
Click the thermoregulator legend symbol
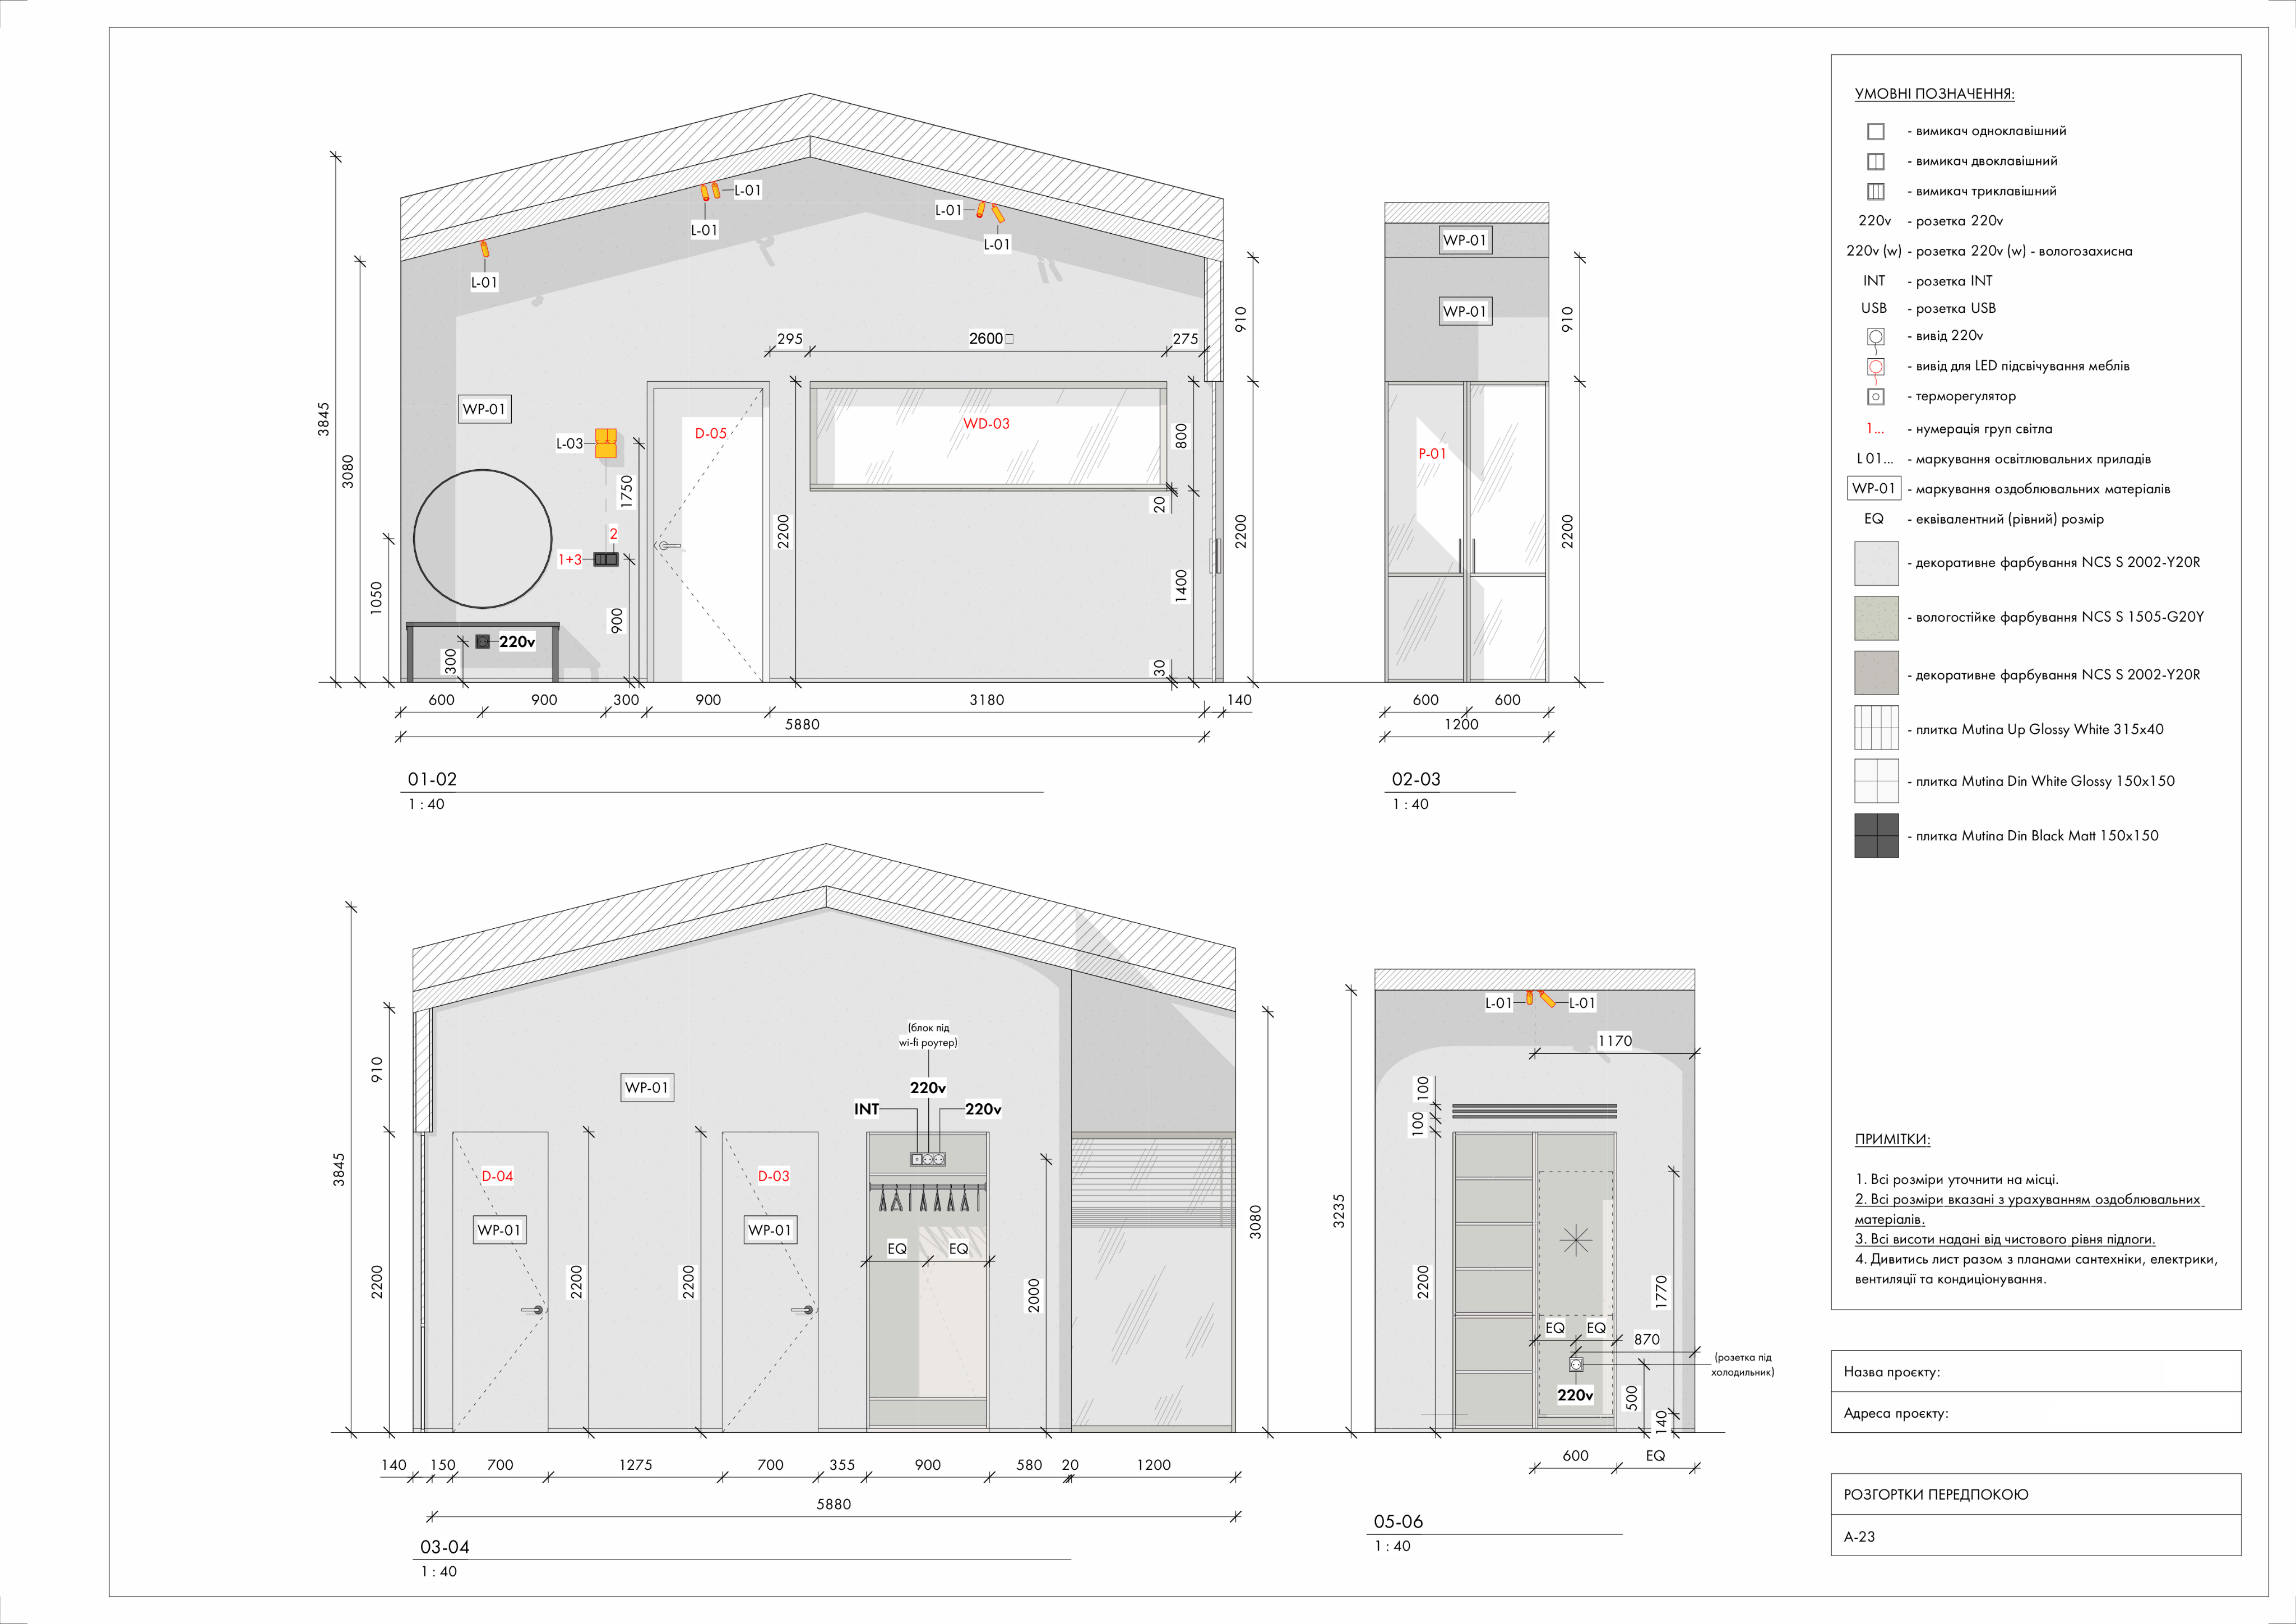[x=1875, y=397]
